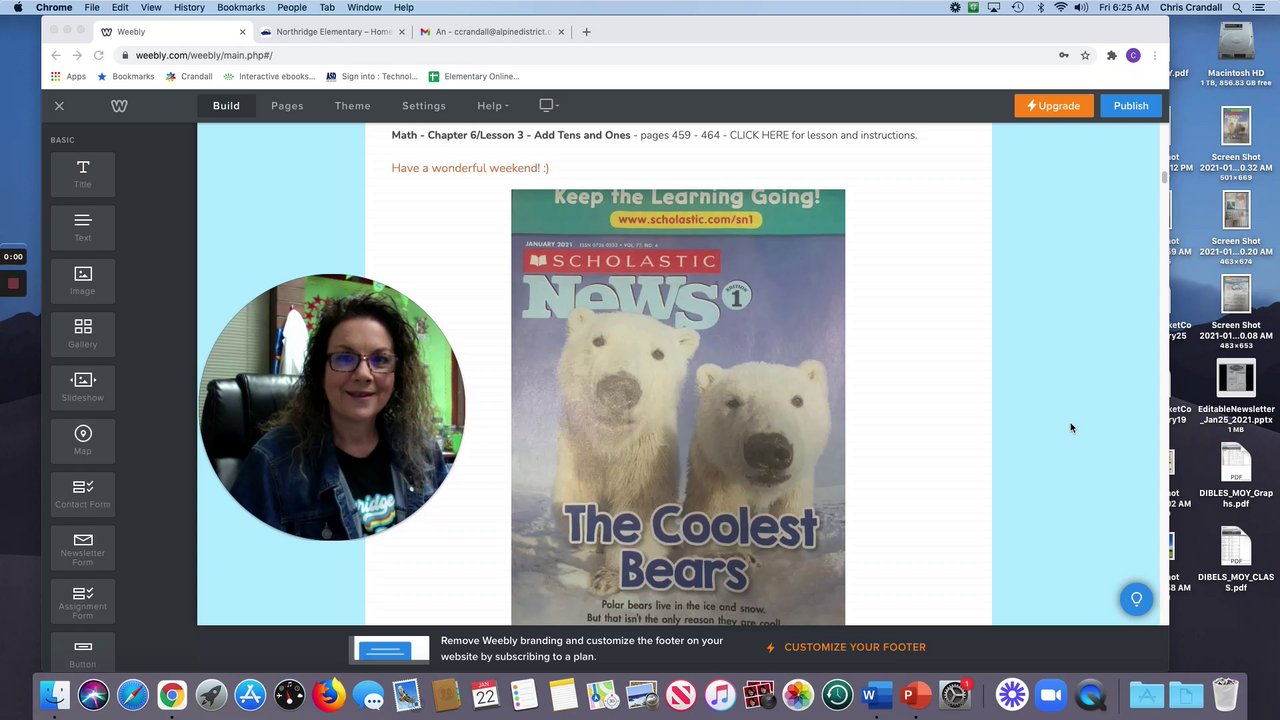Select the Slideshow element in sidebar
The height and width of the screenshot is (720, 1280).
click(x=83, y=387)
